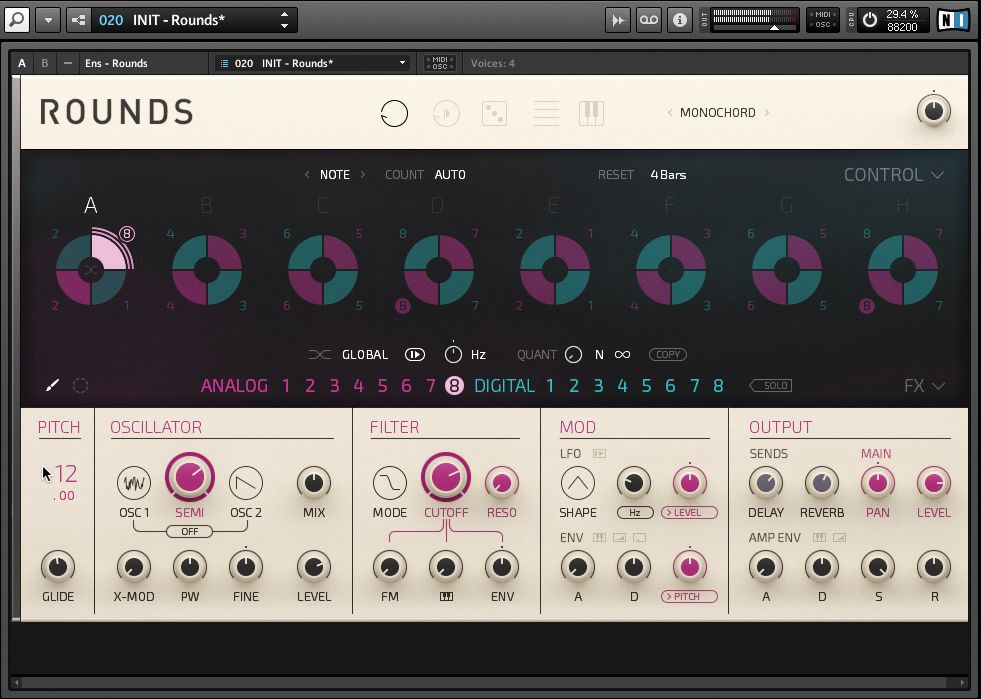This screenshot has width=981, height=699.
Task: Click the COPY button in the quantize row
Action: click(667, 354)
